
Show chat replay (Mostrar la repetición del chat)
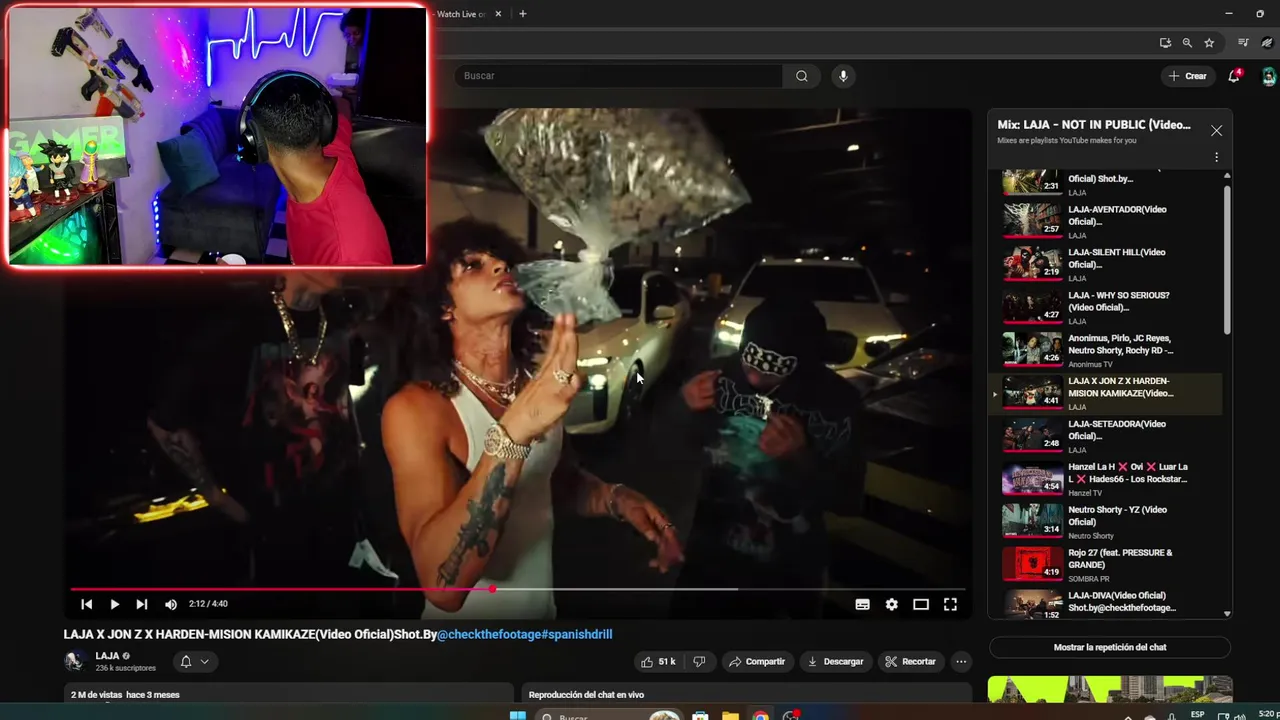[1110, 647]
